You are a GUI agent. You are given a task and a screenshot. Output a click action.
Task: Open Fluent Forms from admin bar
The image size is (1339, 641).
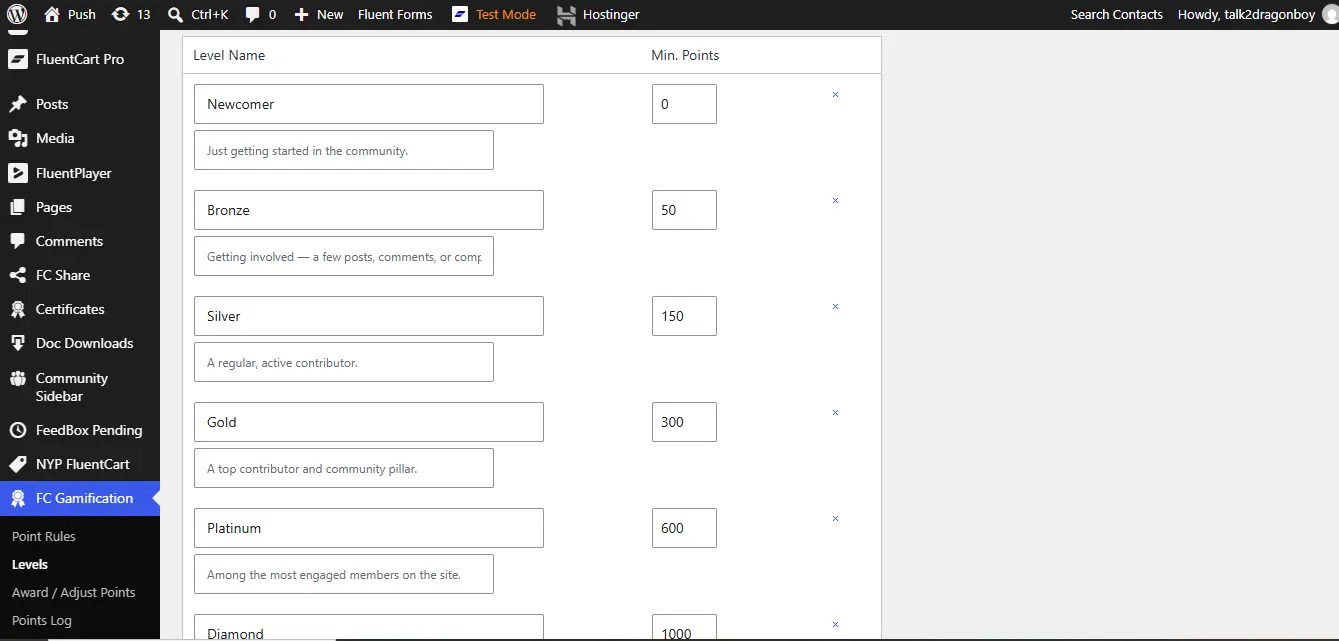(395, 14)
